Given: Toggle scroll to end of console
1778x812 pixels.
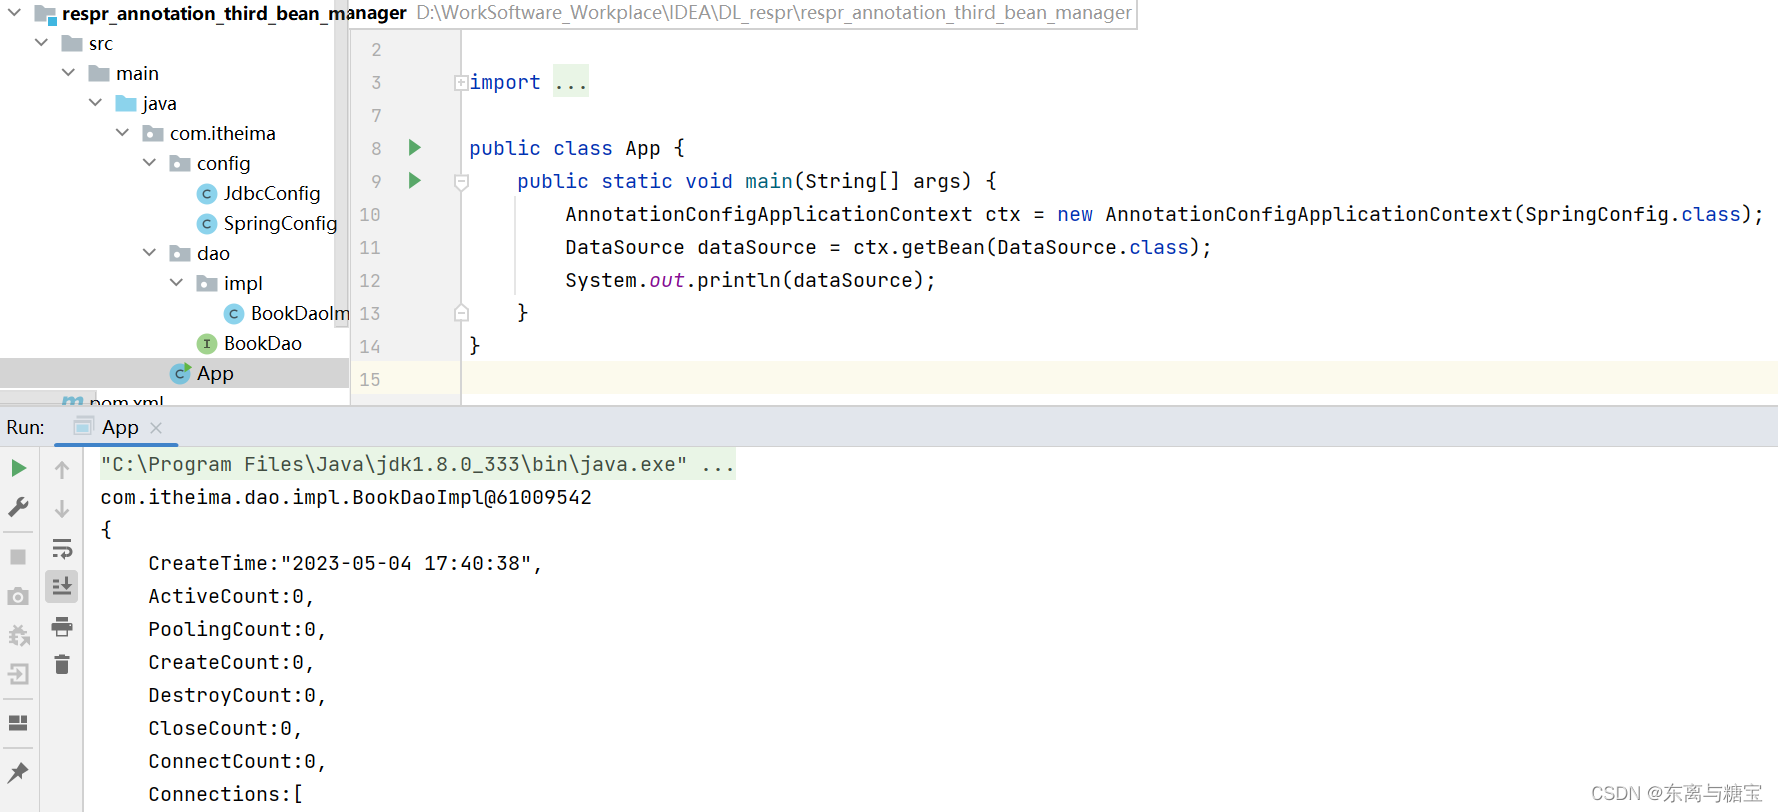Looking at the screenshot, I should [62, 586].
